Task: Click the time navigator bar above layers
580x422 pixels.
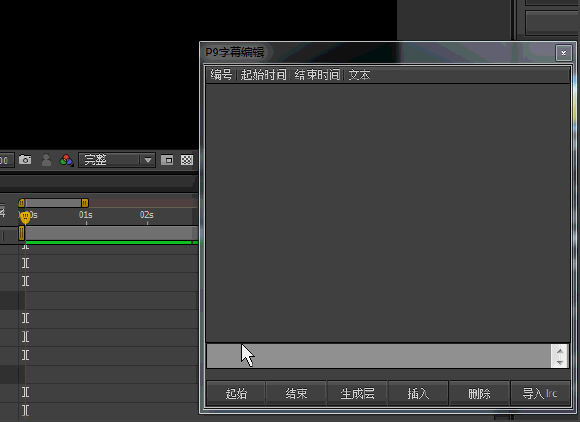Action: (111, 233)
